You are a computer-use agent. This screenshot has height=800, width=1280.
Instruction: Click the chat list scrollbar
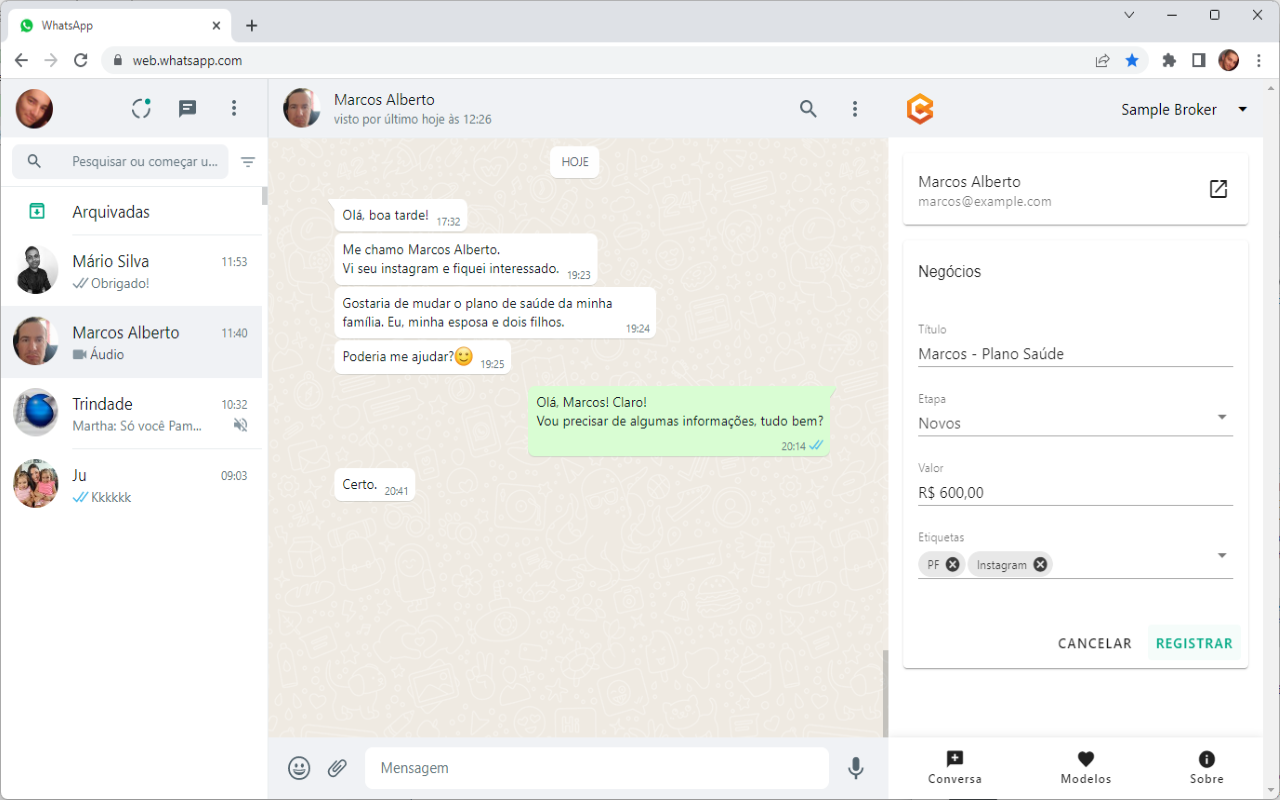265,196
